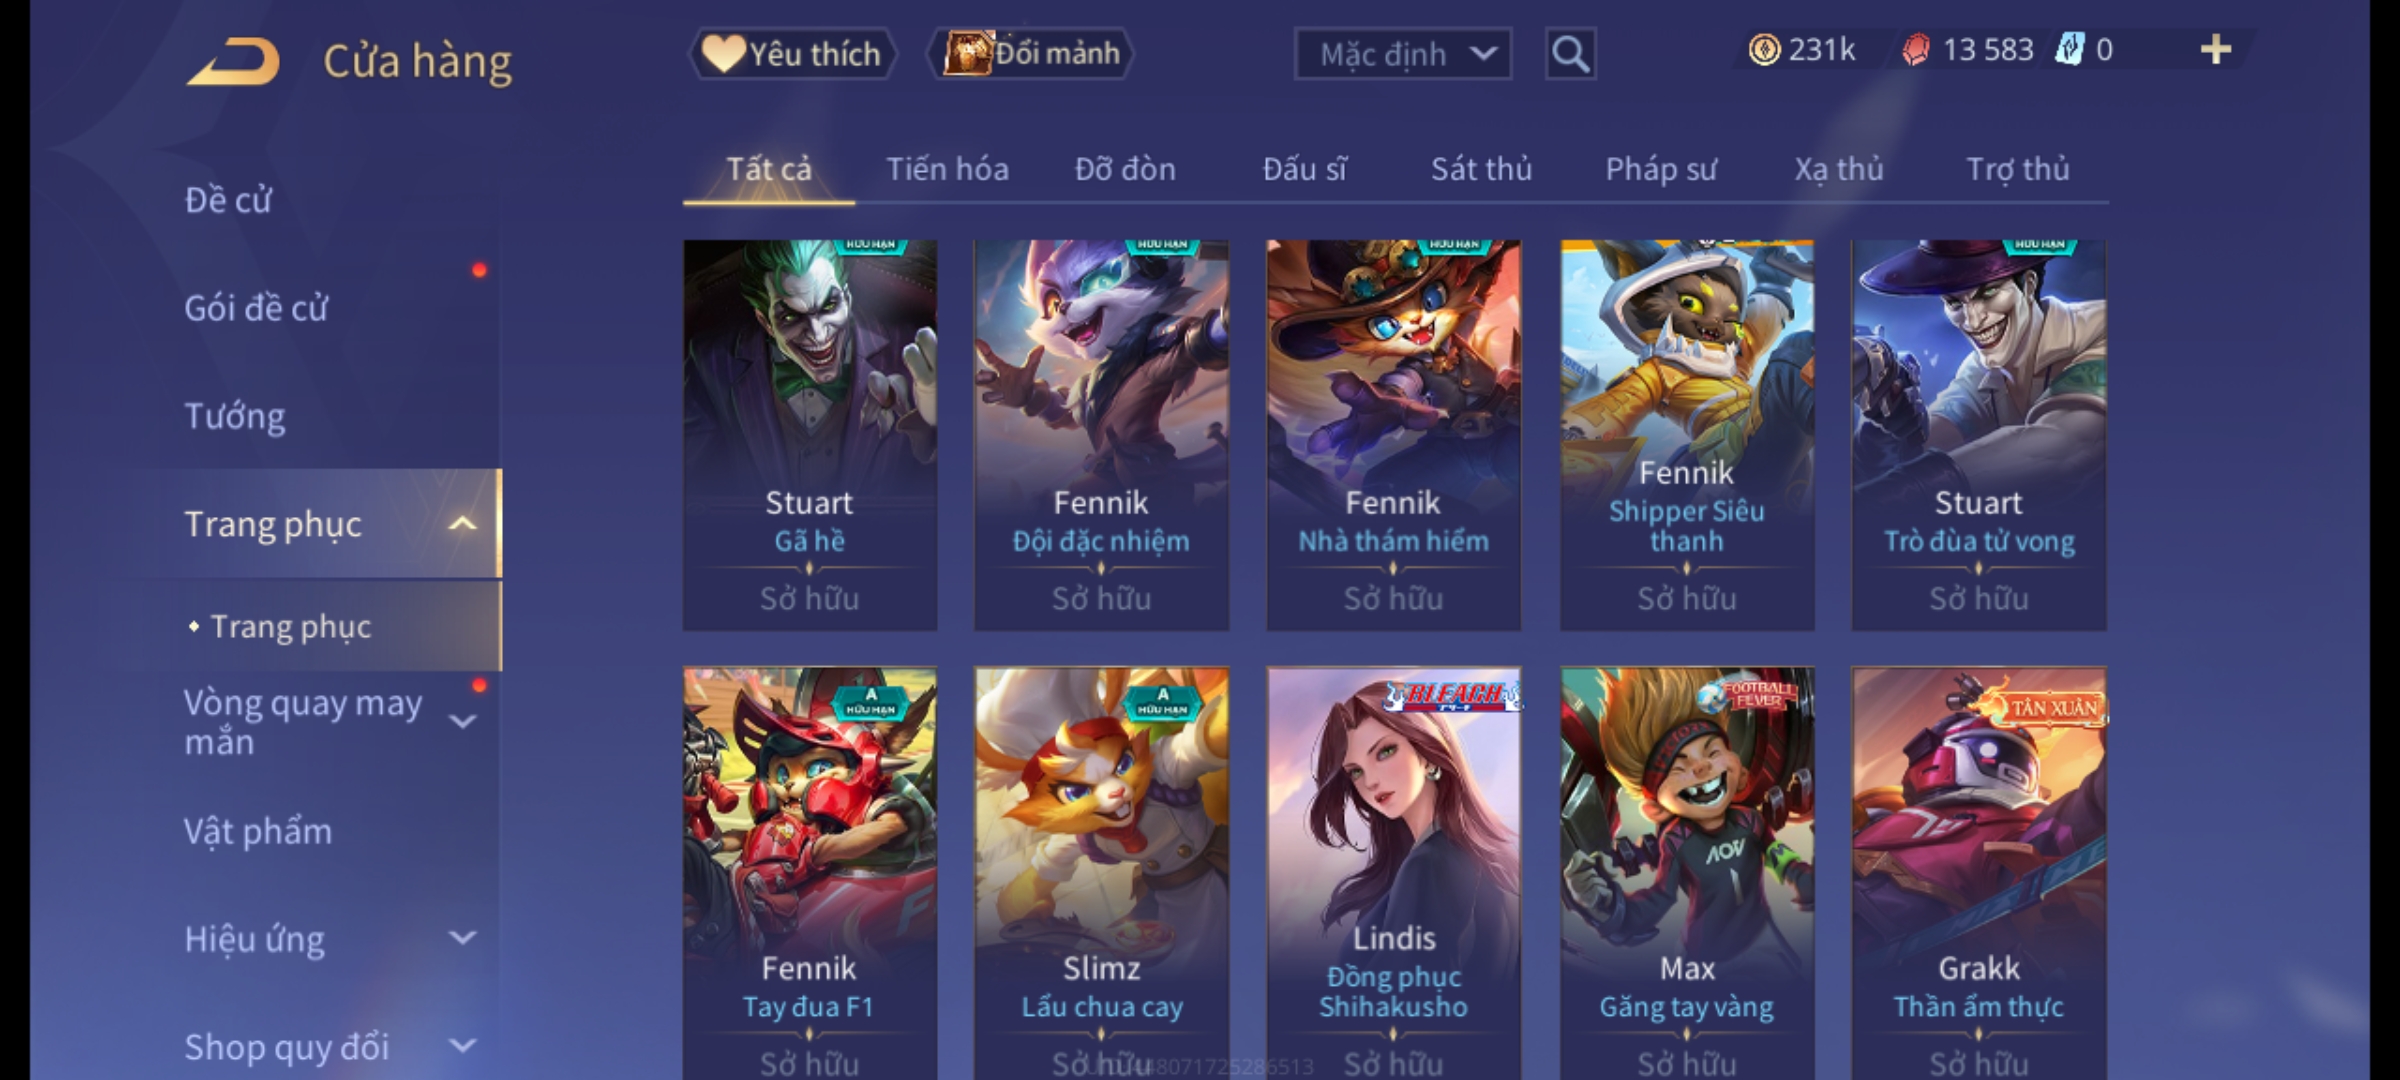
Task: Open Yêu thích favorites heart button
Action: coord(792,54)
